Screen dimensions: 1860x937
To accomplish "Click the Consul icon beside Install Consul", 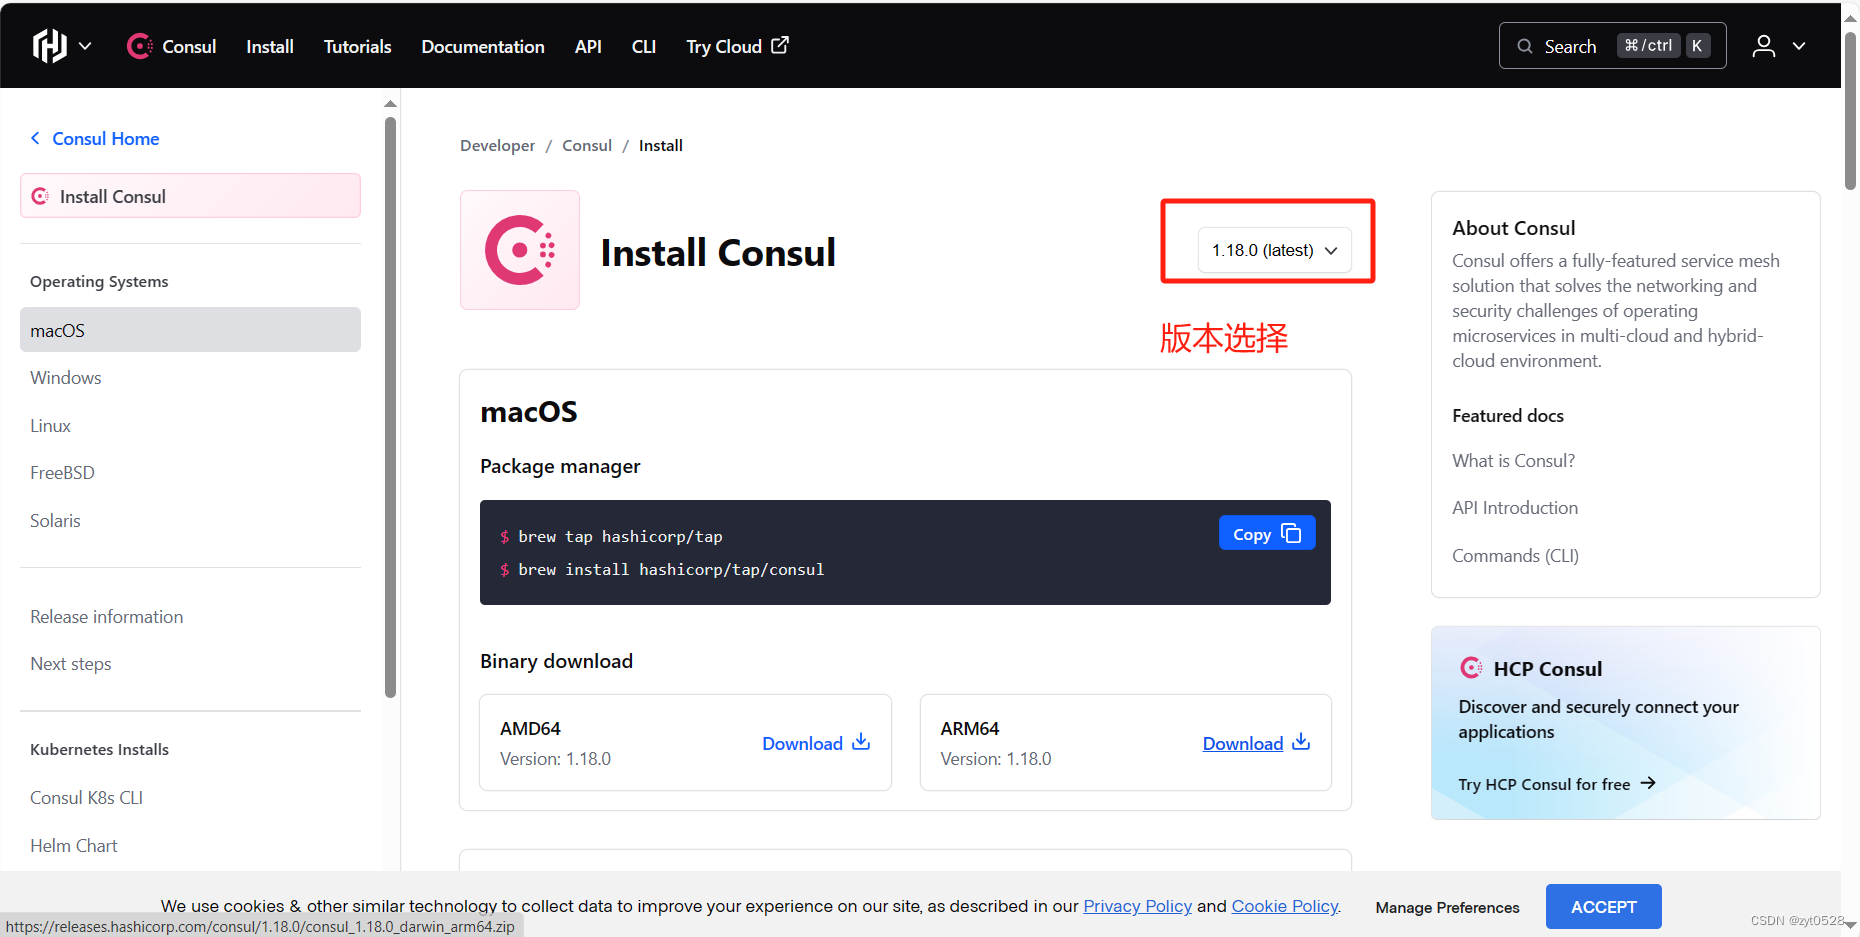I will pos(40,195).
